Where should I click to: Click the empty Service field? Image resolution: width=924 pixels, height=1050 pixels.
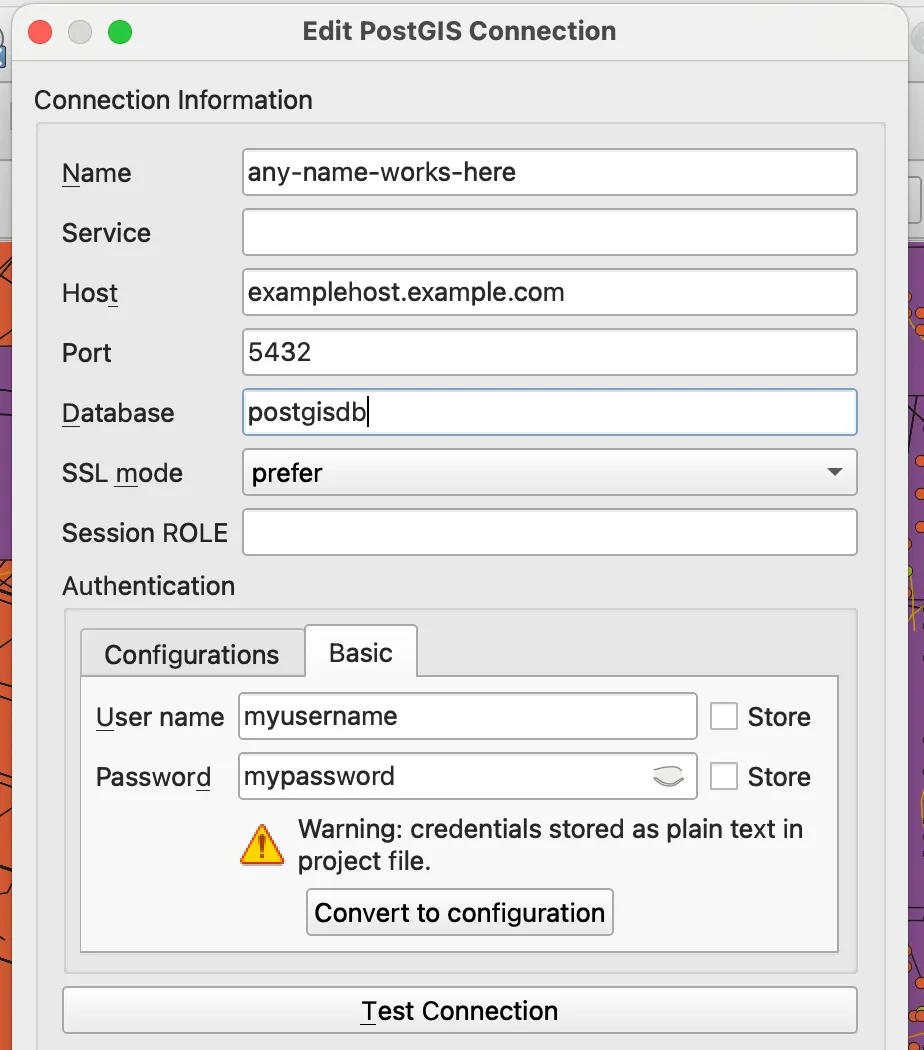tap(549, 232)
